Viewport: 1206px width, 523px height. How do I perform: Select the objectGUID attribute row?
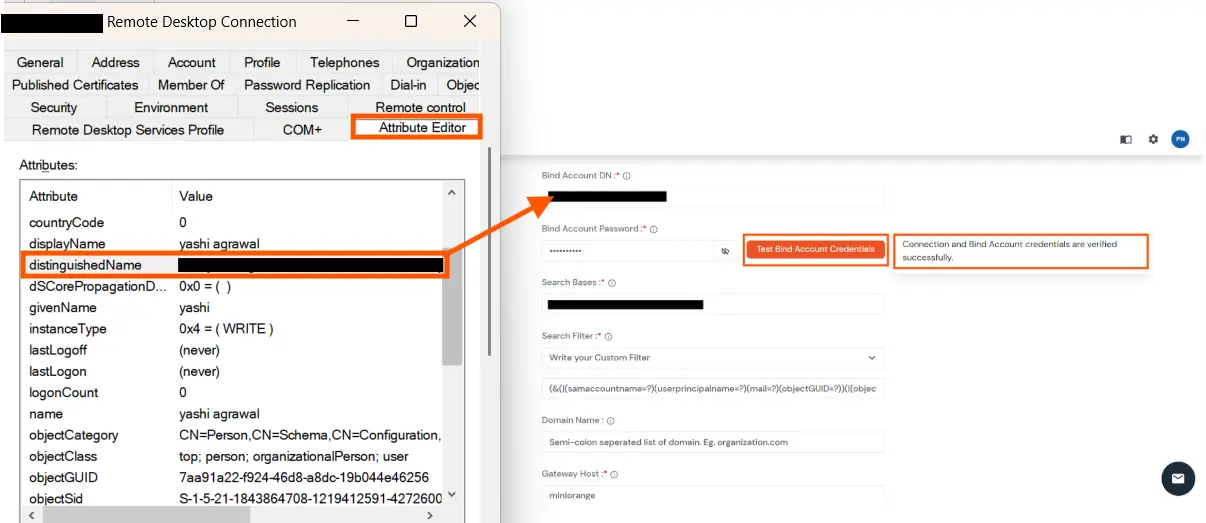tap(232, 478)
